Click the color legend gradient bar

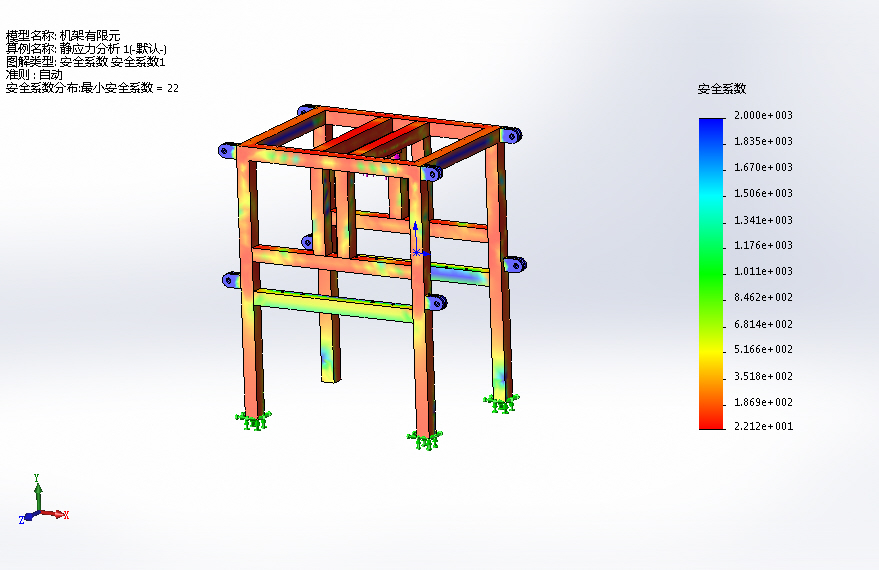coord(711,274)
